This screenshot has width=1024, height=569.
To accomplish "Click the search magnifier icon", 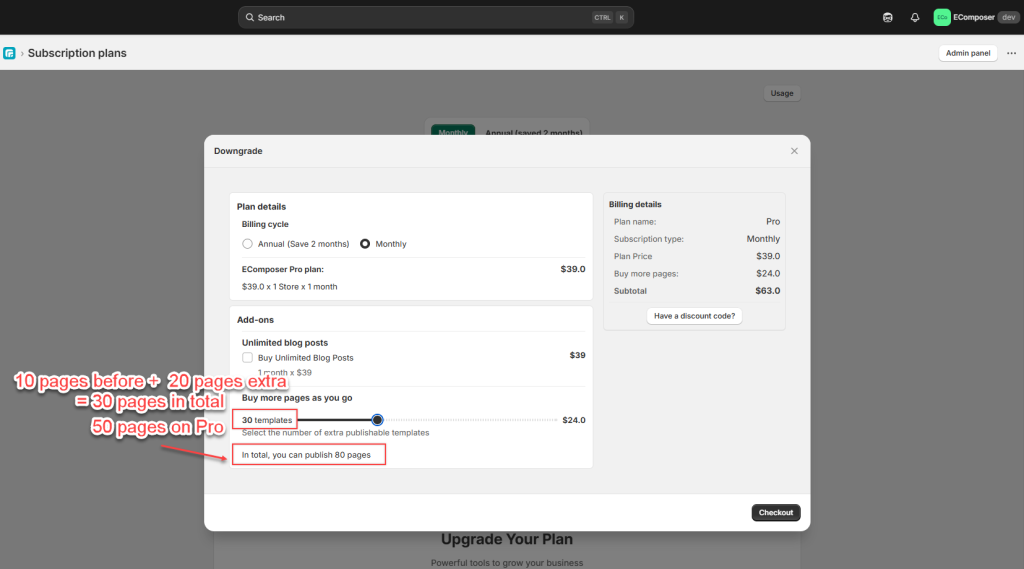I will [249, 18].
